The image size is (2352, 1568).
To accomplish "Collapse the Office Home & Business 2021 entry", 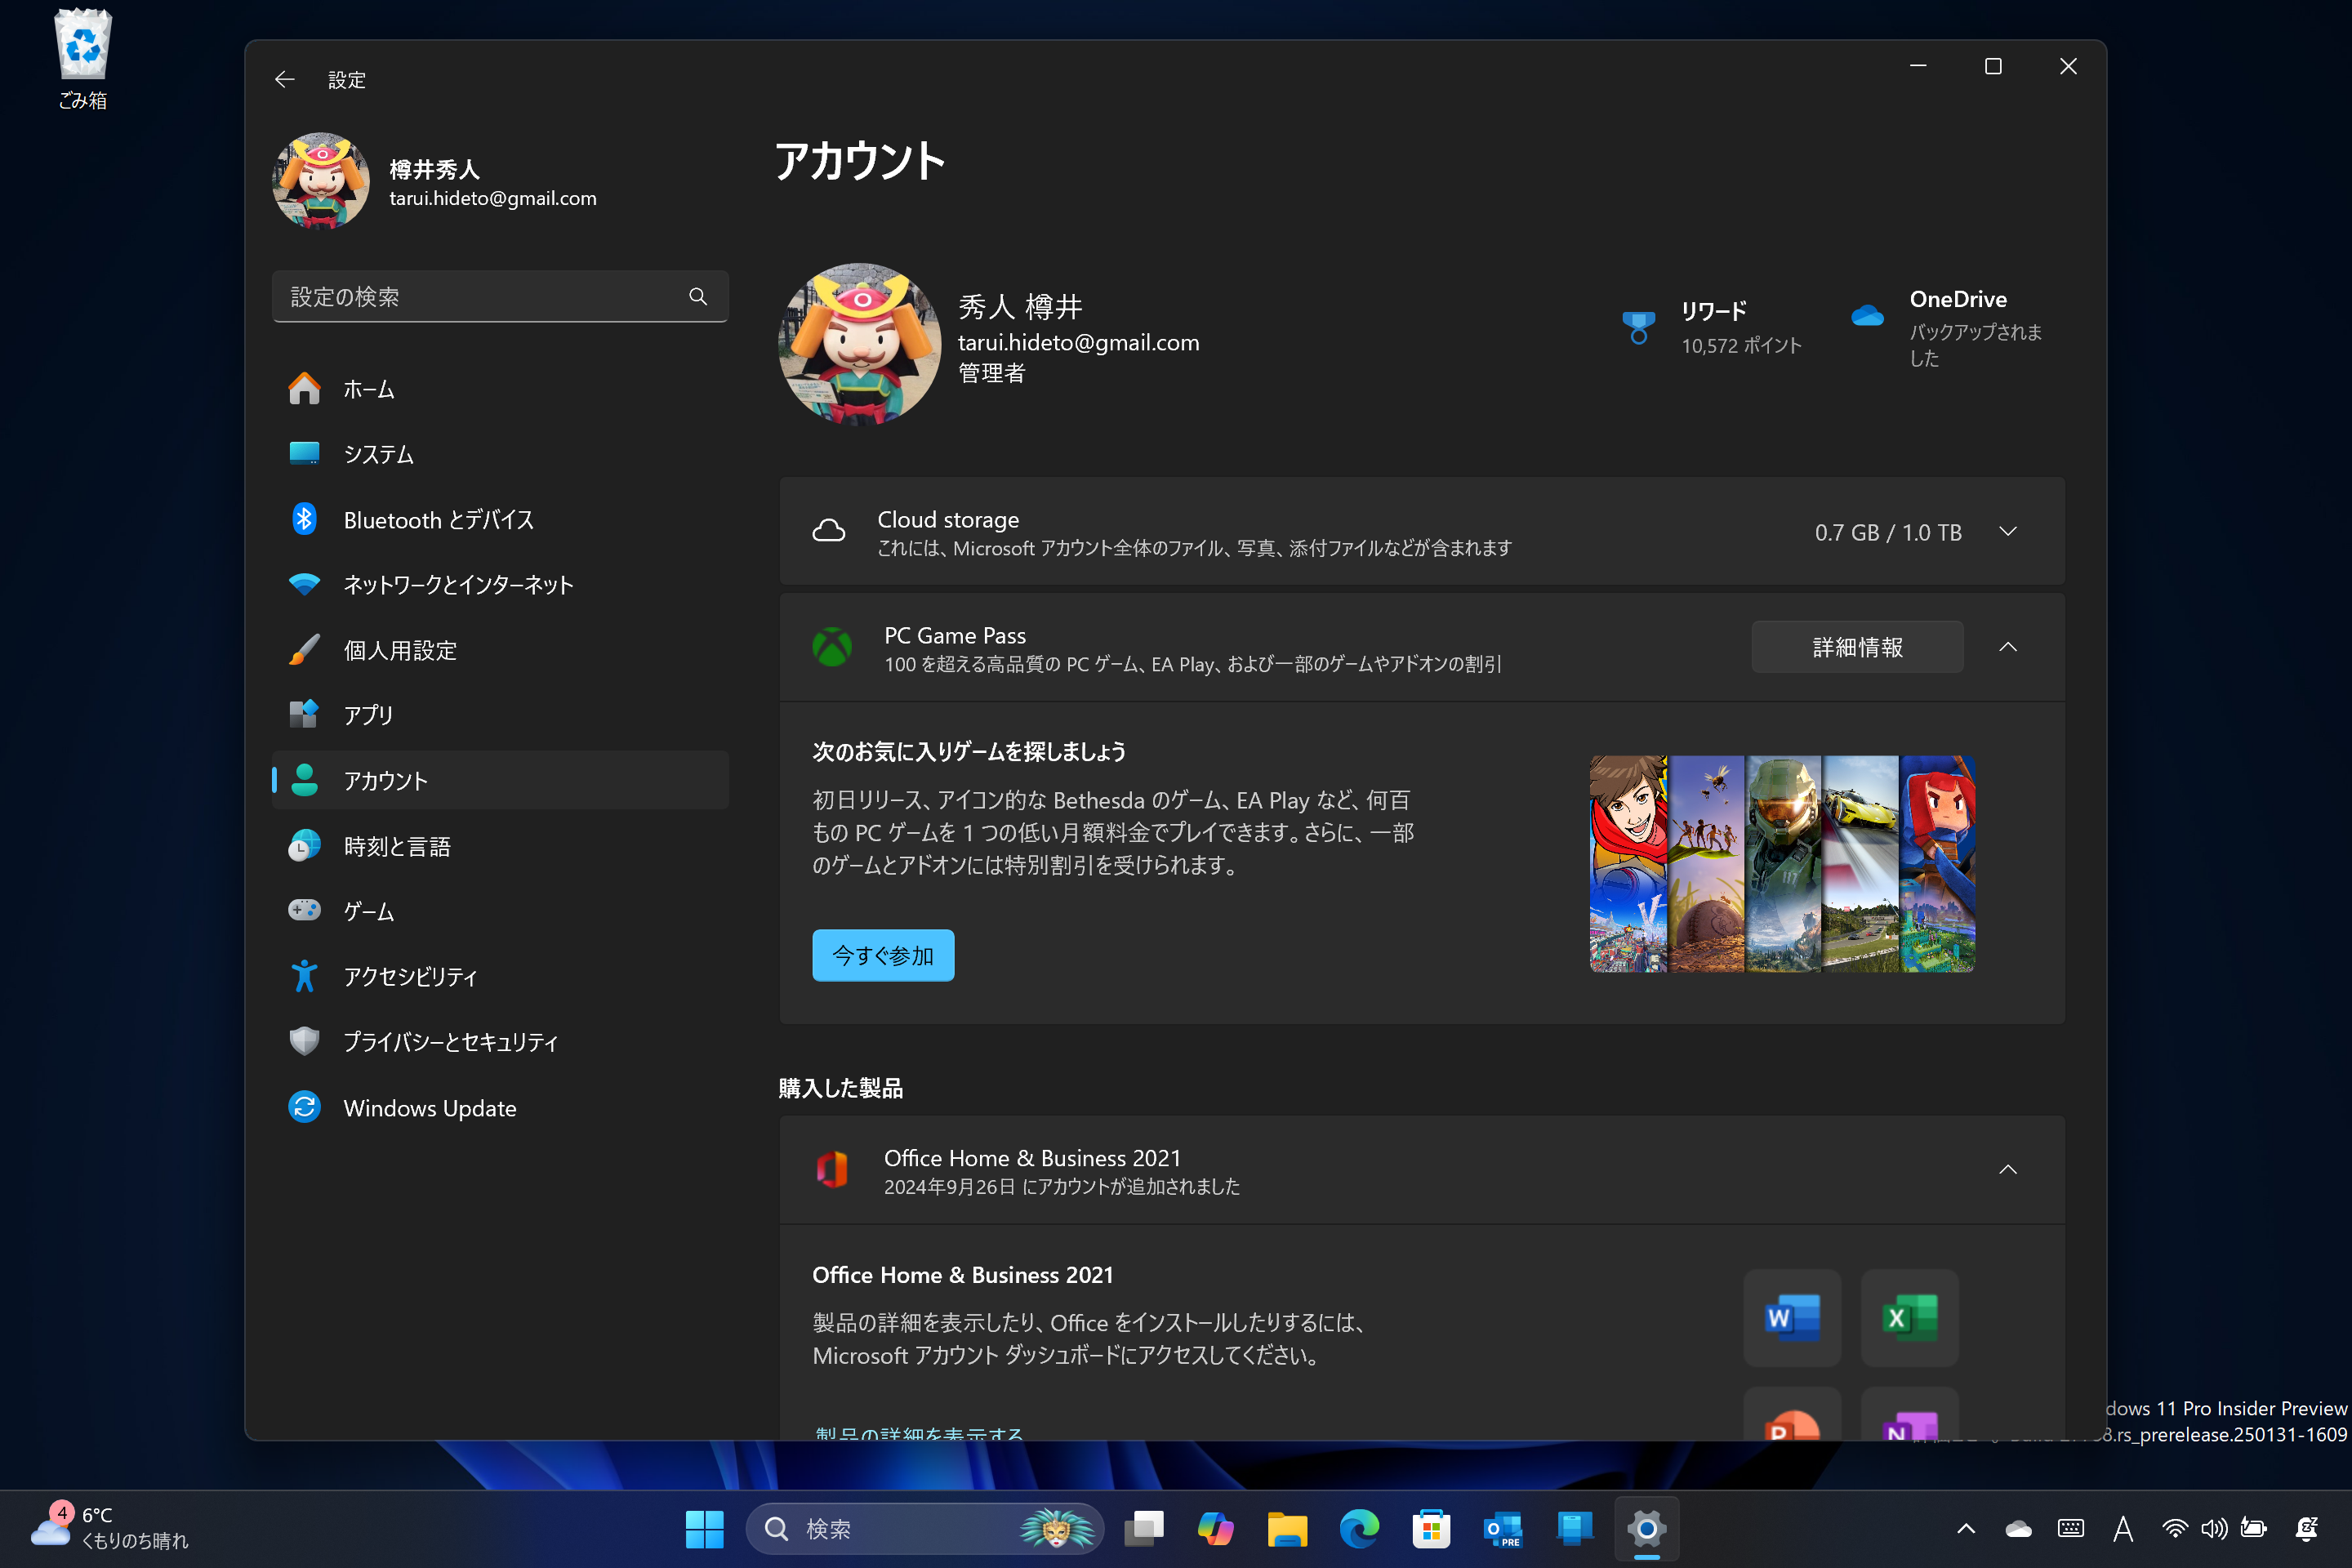I will (x=2009, y=1170).
